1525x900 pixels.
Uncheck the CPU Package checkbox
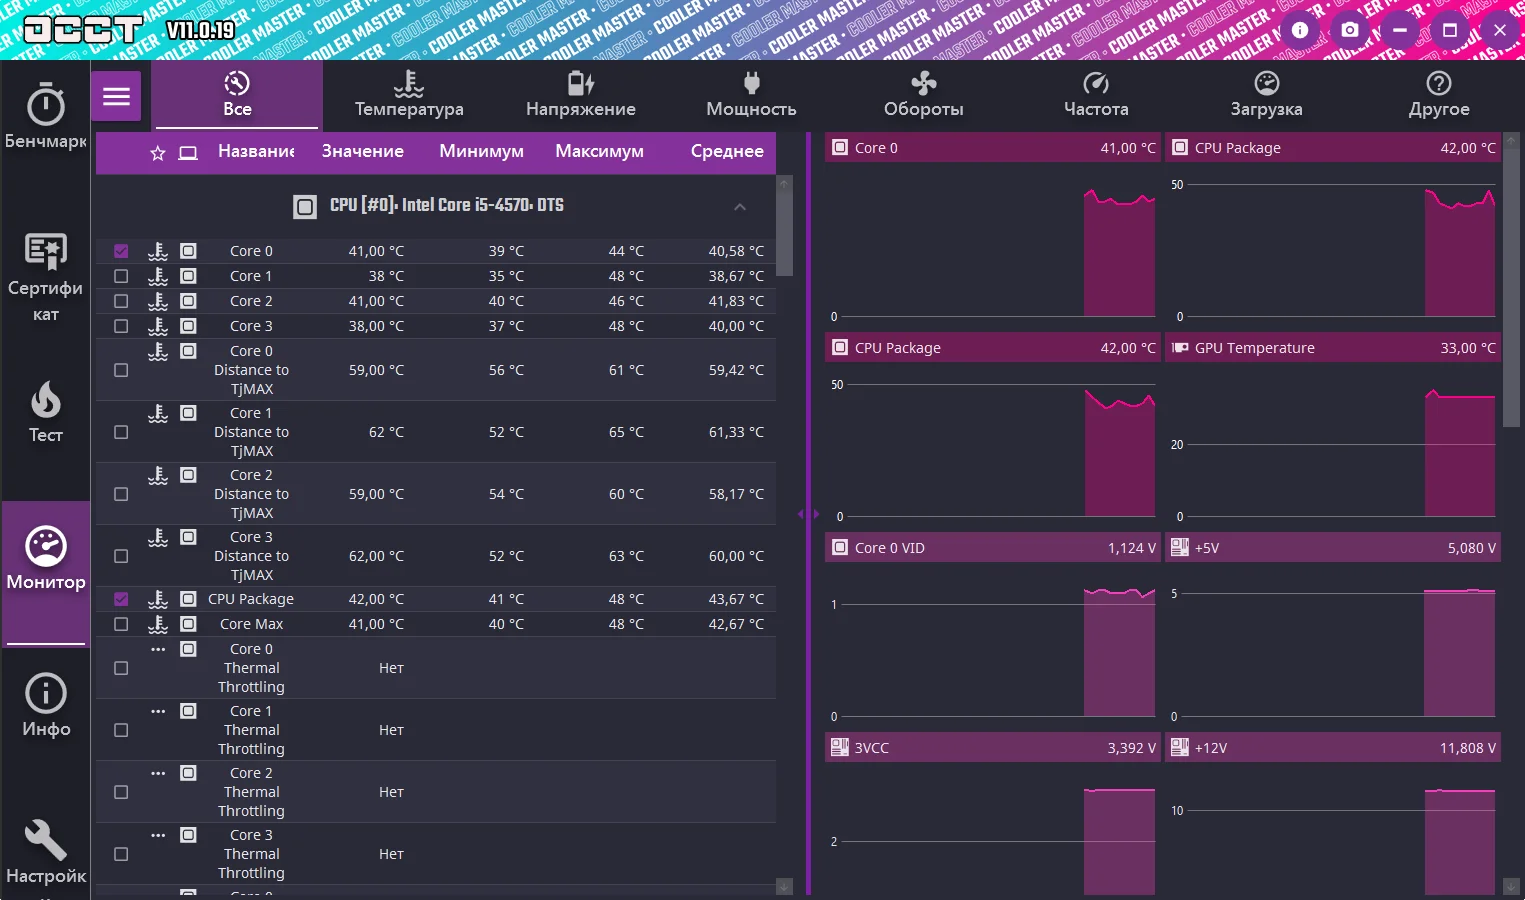[x=121, y=599]
